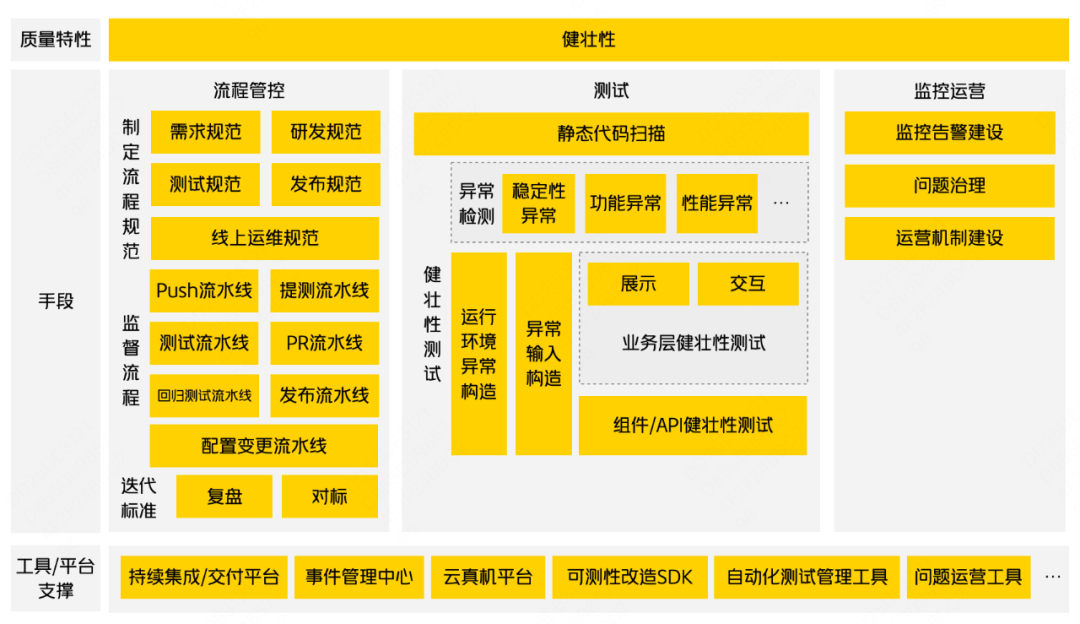This screenshot has width=1080, height=624.
Task: Select the 问题治理 block
Action: (950, 186)
